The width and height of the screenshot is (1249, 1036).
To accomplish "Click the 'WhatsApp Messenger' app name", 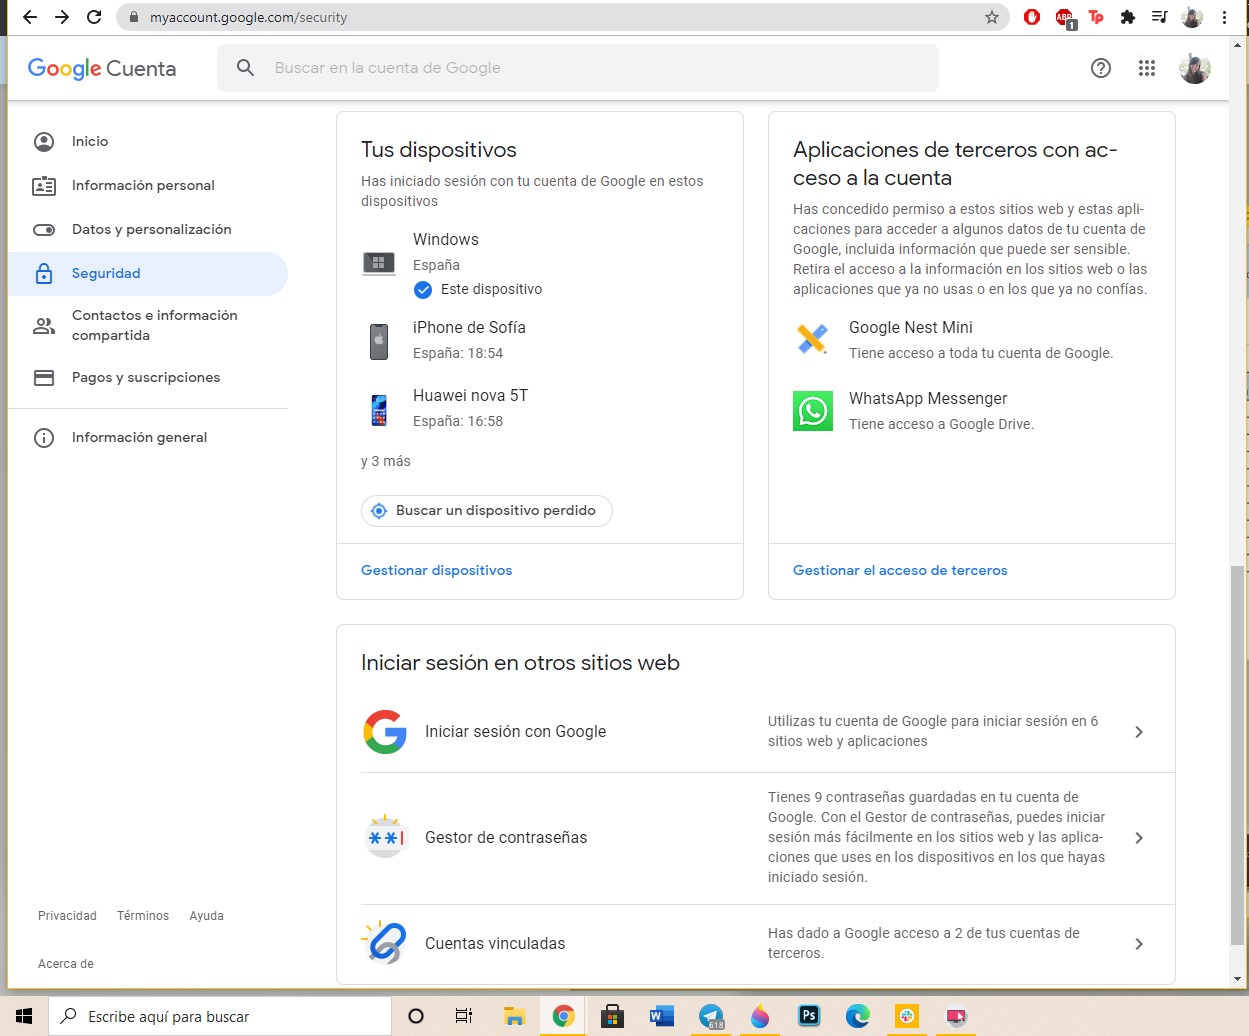I will pos(928,399).
